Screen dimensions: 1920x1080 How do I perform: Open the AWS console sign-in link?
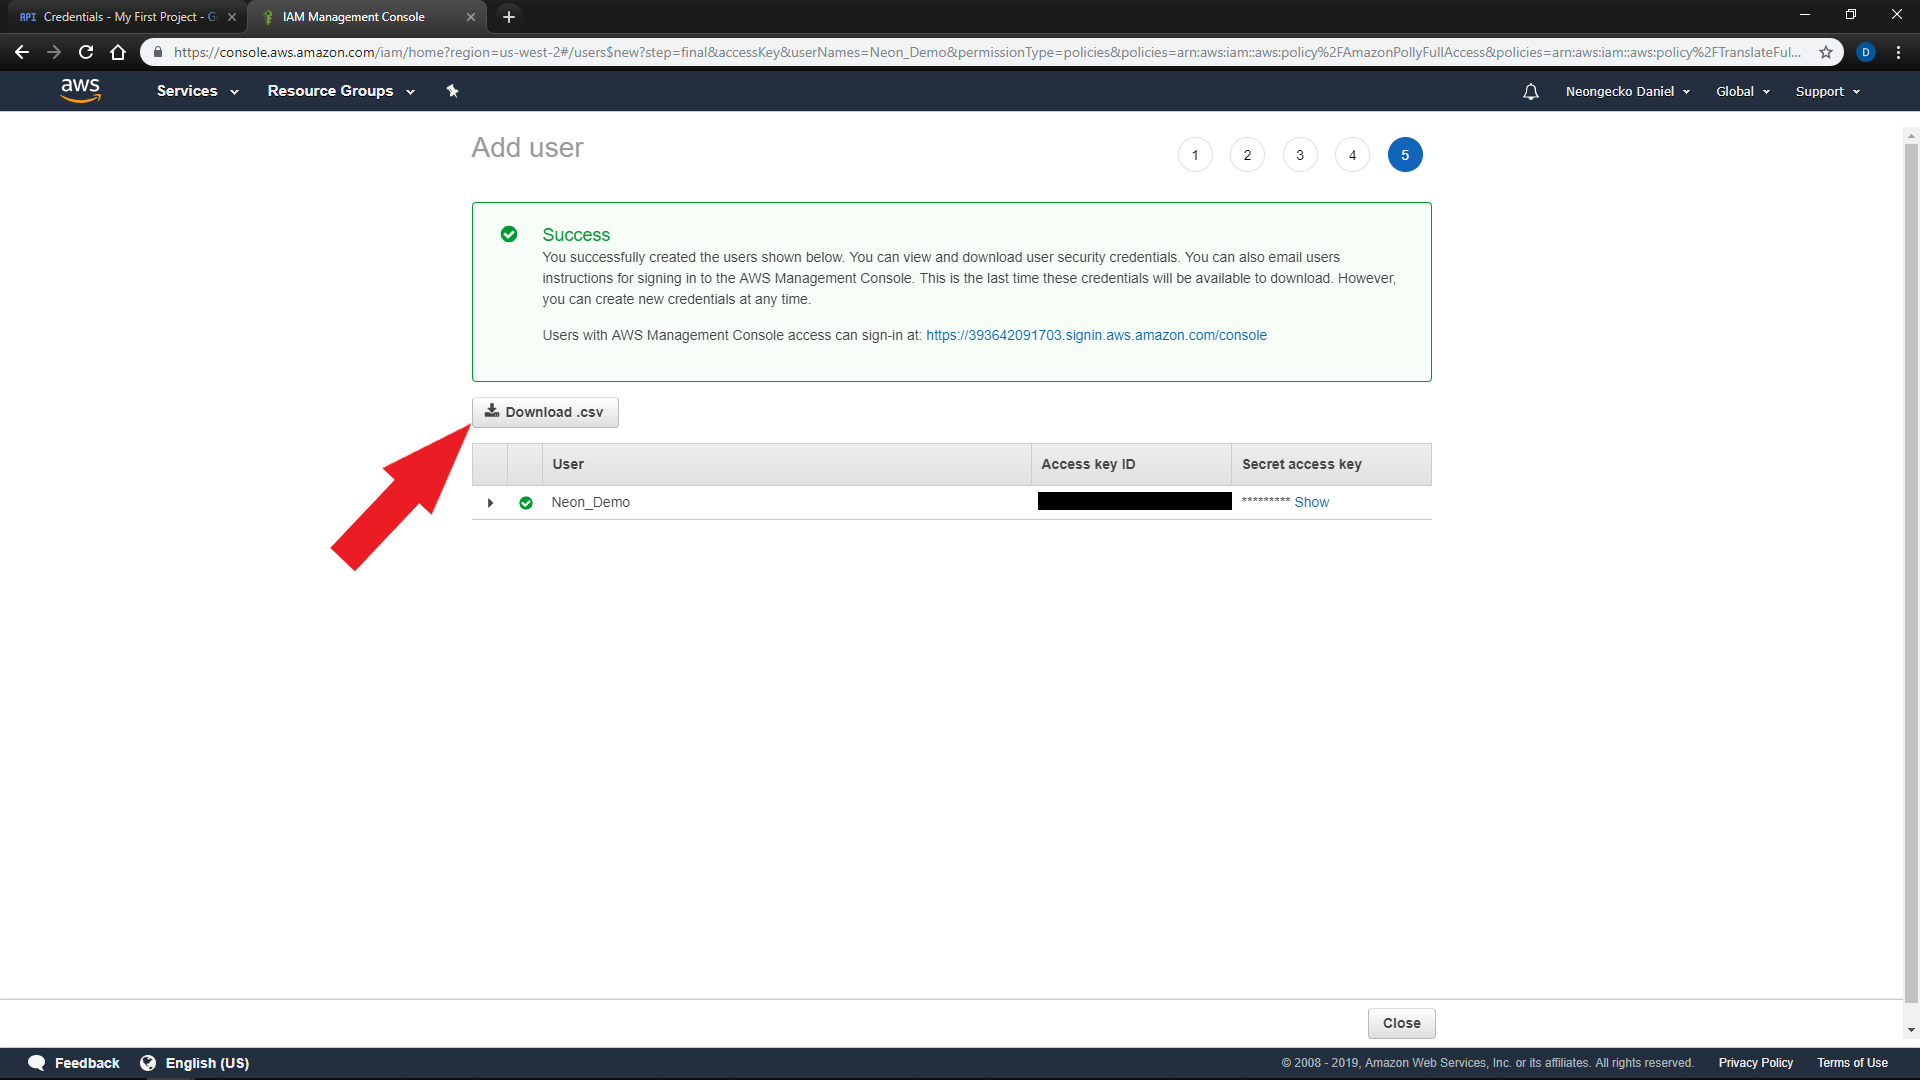coord(1096,335)
